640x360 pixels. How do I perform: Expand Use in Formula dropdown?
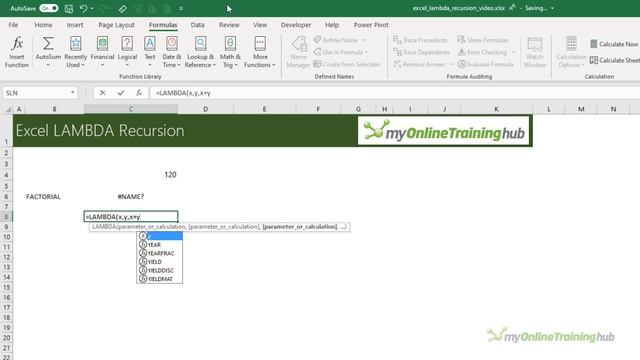366,52
